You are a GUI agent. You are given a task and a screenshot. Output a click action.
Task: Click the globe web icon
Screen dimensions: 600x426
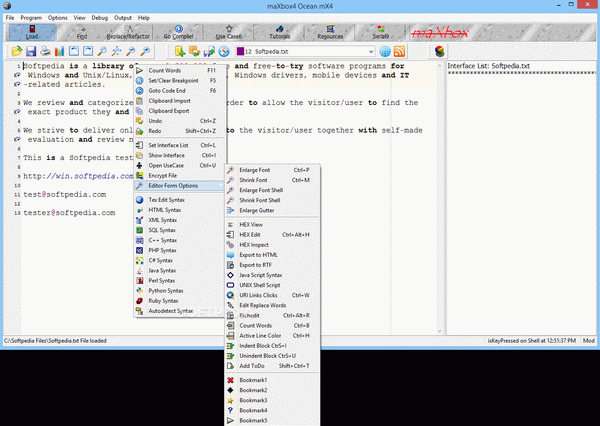tap(385, 51)
